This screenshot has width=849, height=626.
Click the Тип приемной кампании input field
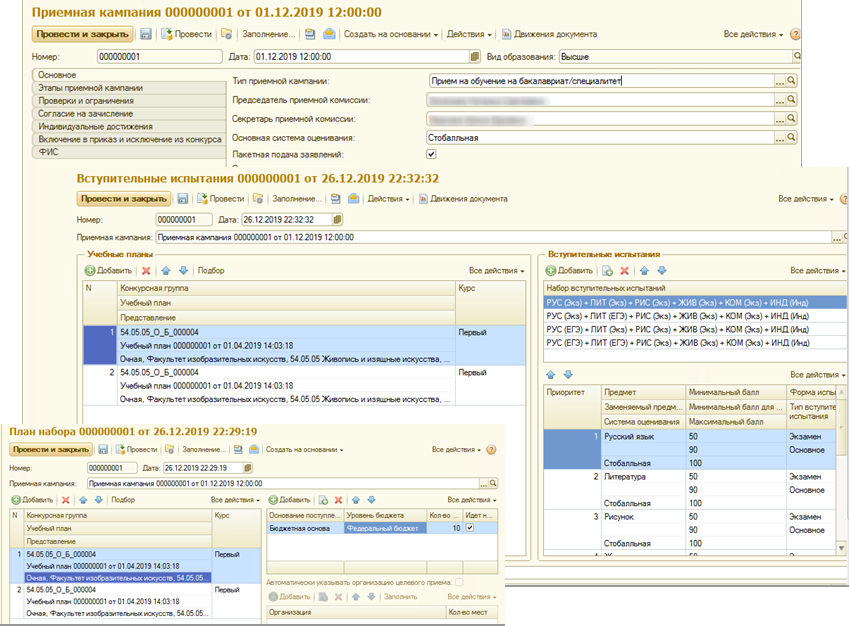click(x=601, y=81)
